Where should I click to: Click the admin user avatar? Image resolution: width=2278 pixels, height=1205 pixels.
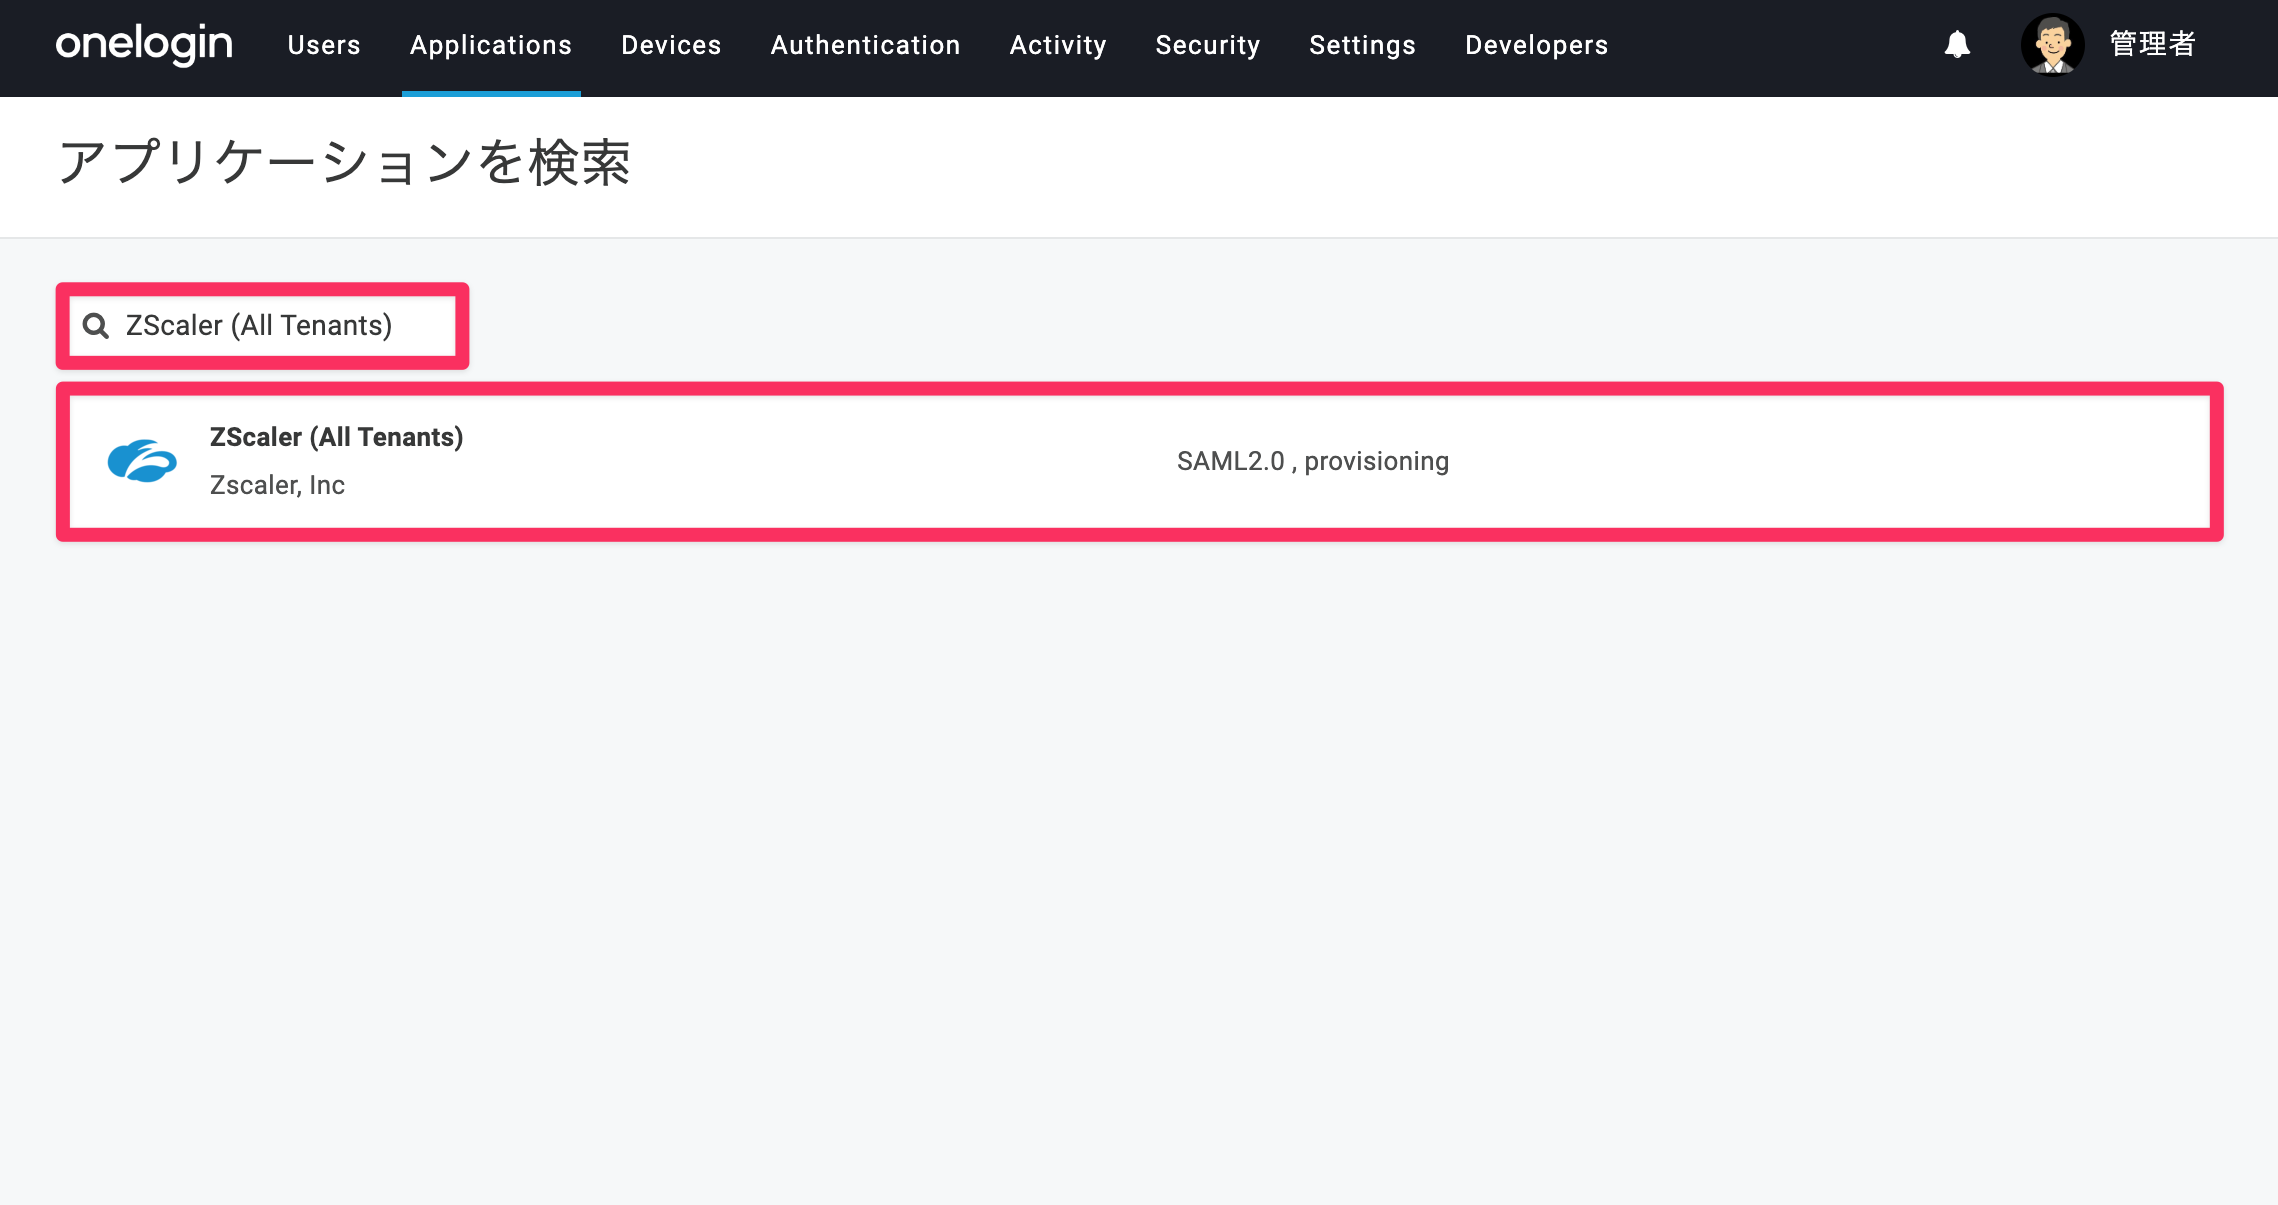pos(2052,45)
